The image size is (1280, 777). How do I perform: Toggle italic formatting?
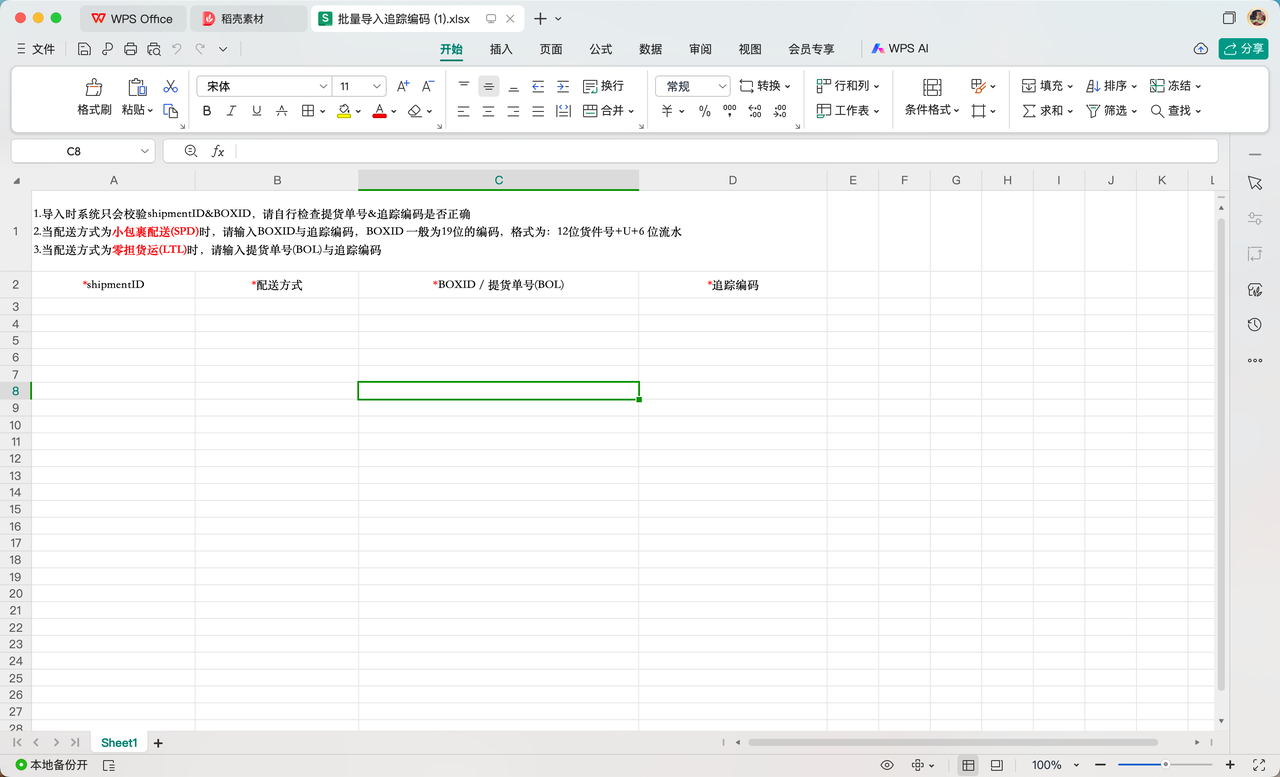pos(232,111)
